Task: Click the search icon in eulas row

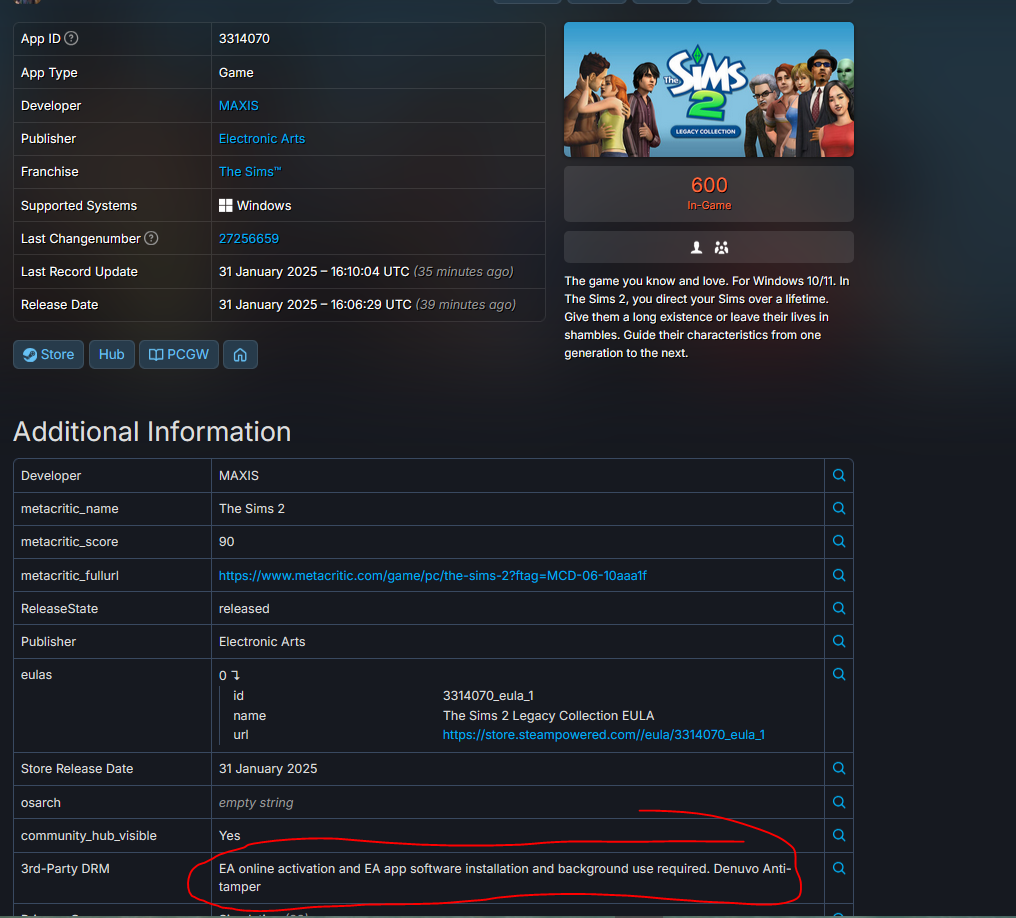Action: click(x=839, y=674)
